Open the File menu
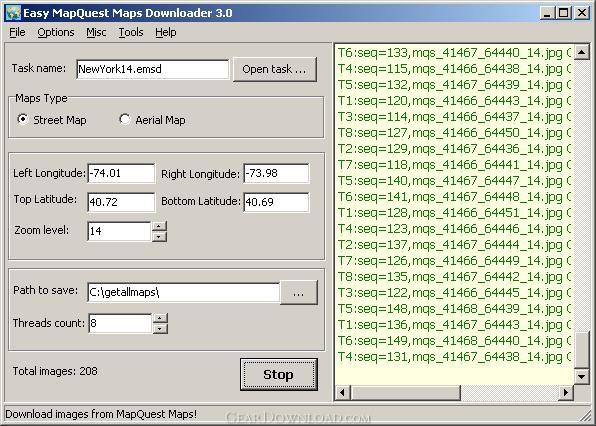 (x=17, y=32)
